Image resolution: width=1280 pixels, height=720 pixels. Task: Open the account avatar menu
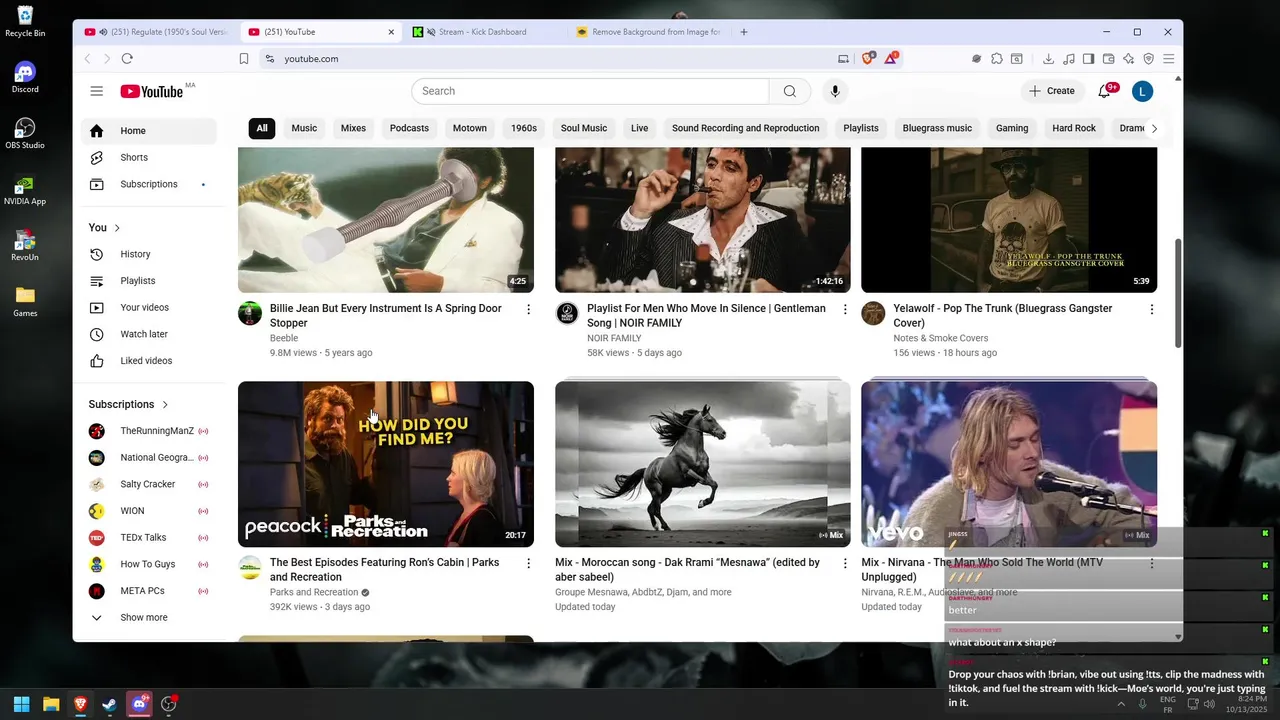tap(1143, 91)
